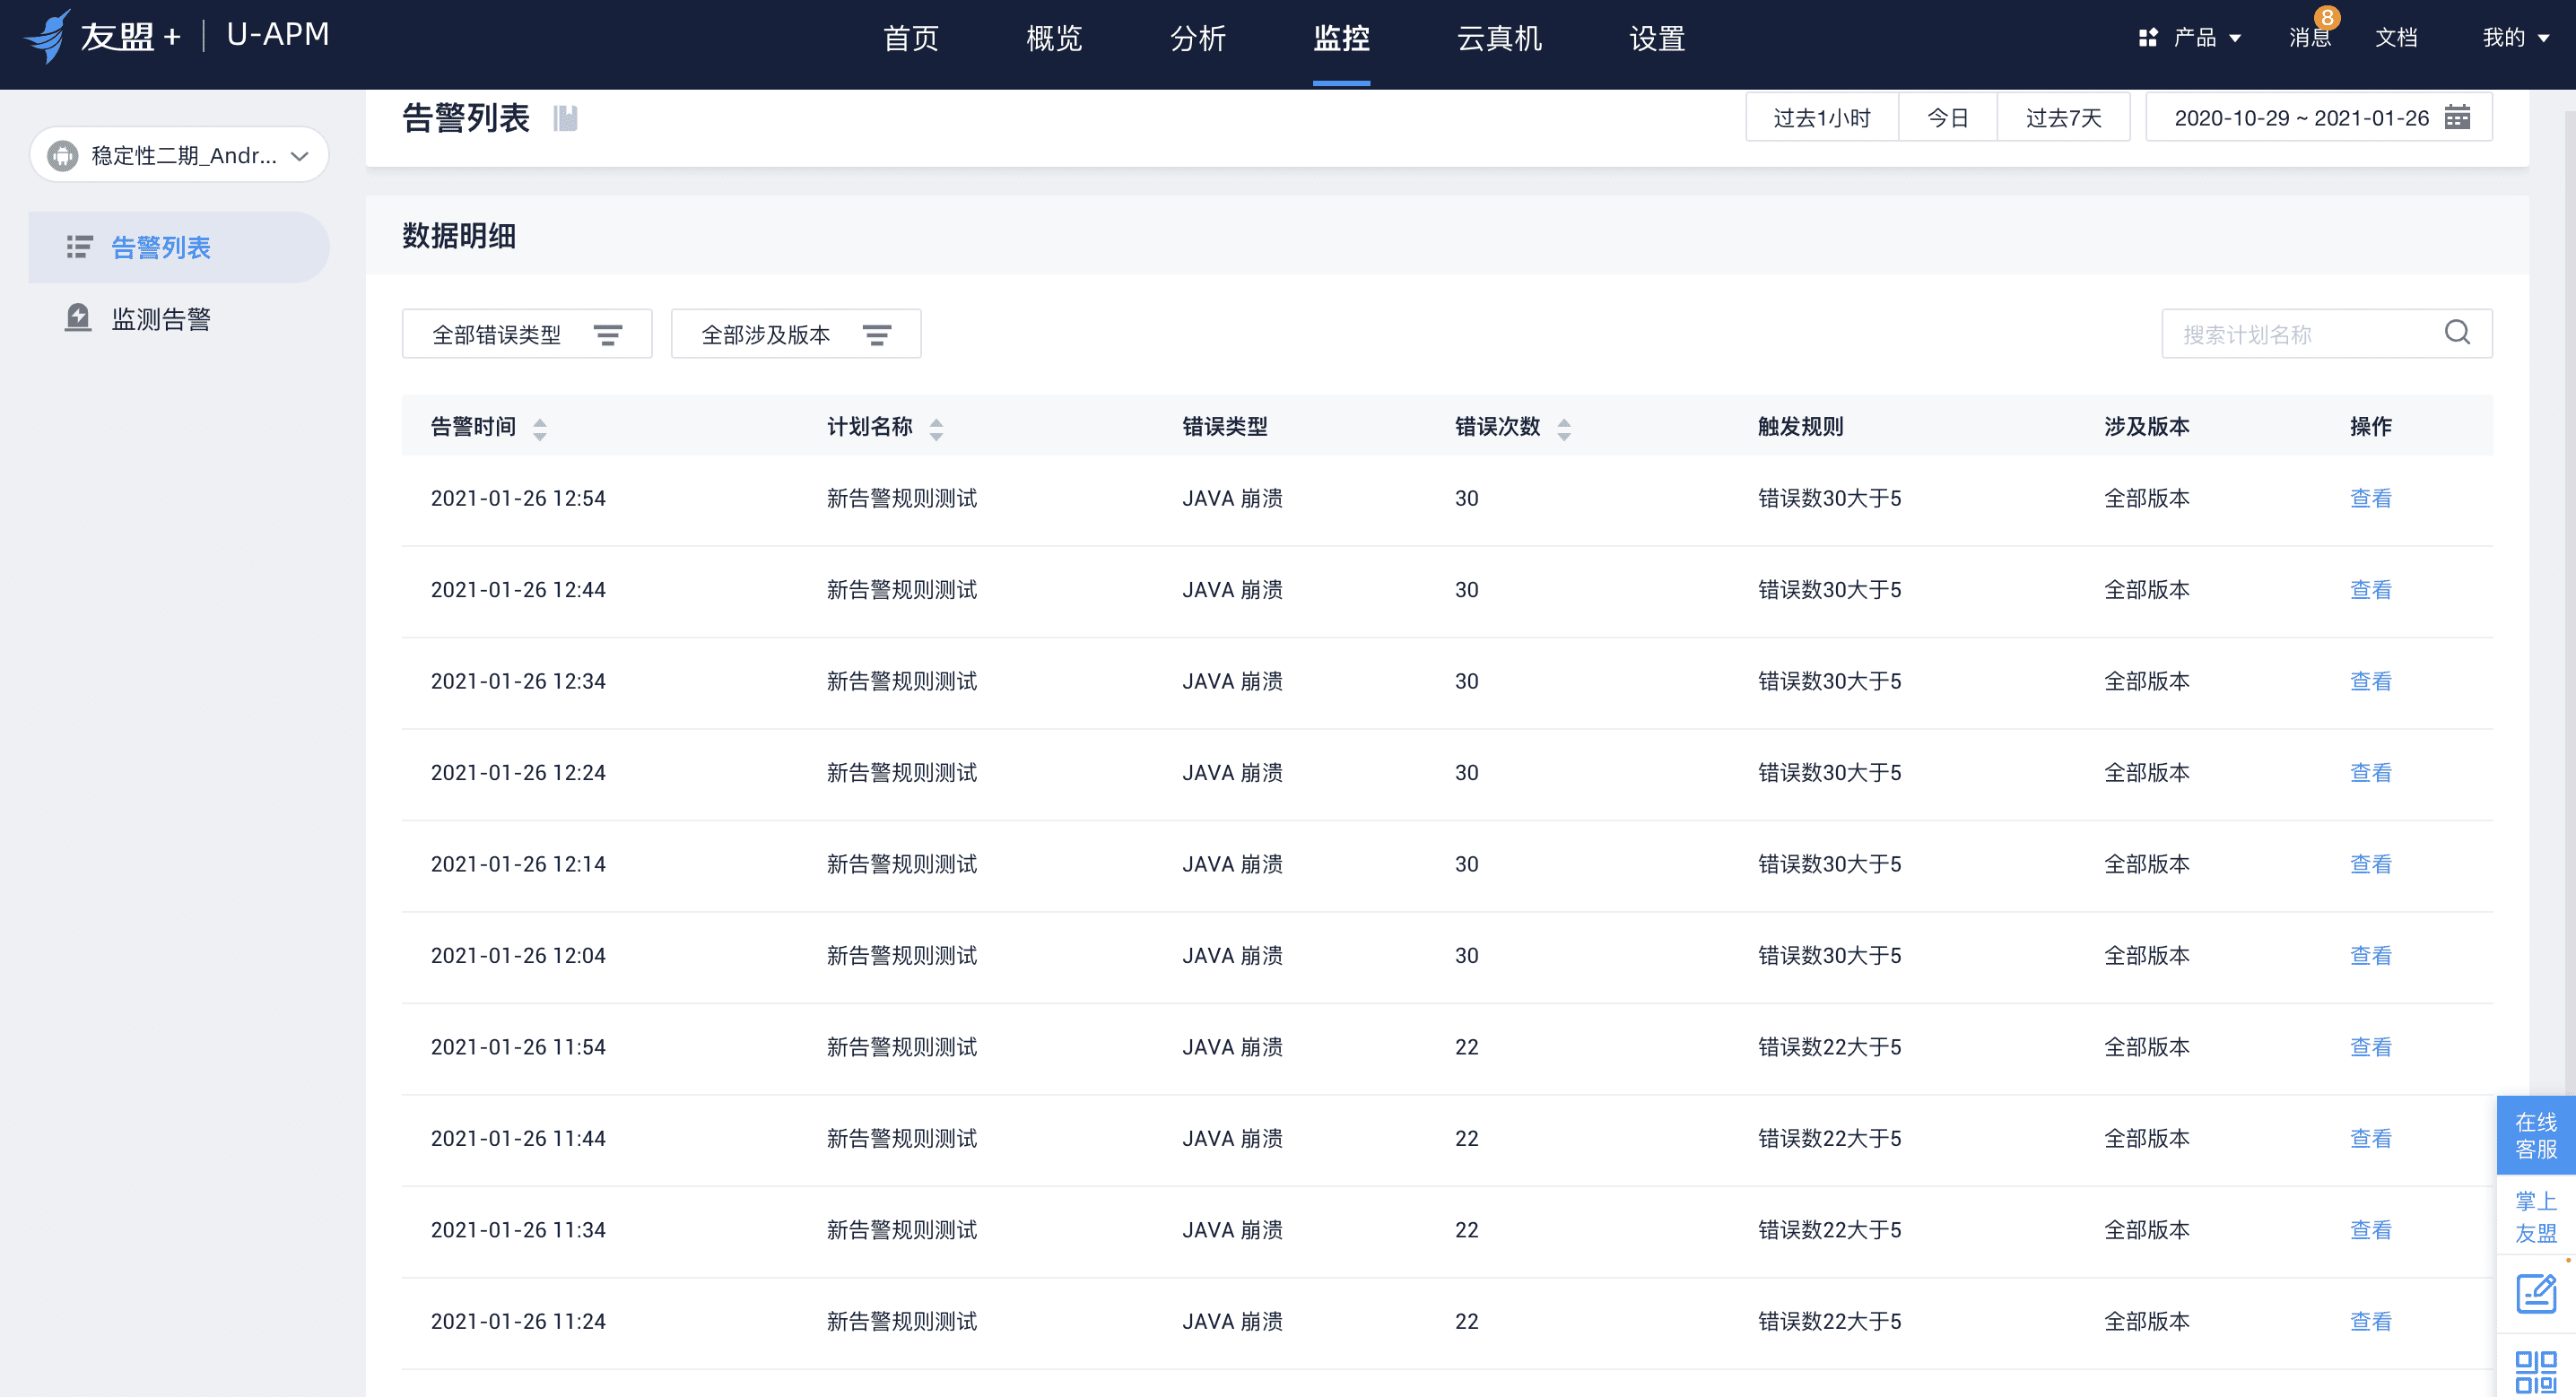Viewport: 2576px width, 1397px height.
Task: Click 查看 for the 12:24 alert
Action: [x=2370, y=773]
